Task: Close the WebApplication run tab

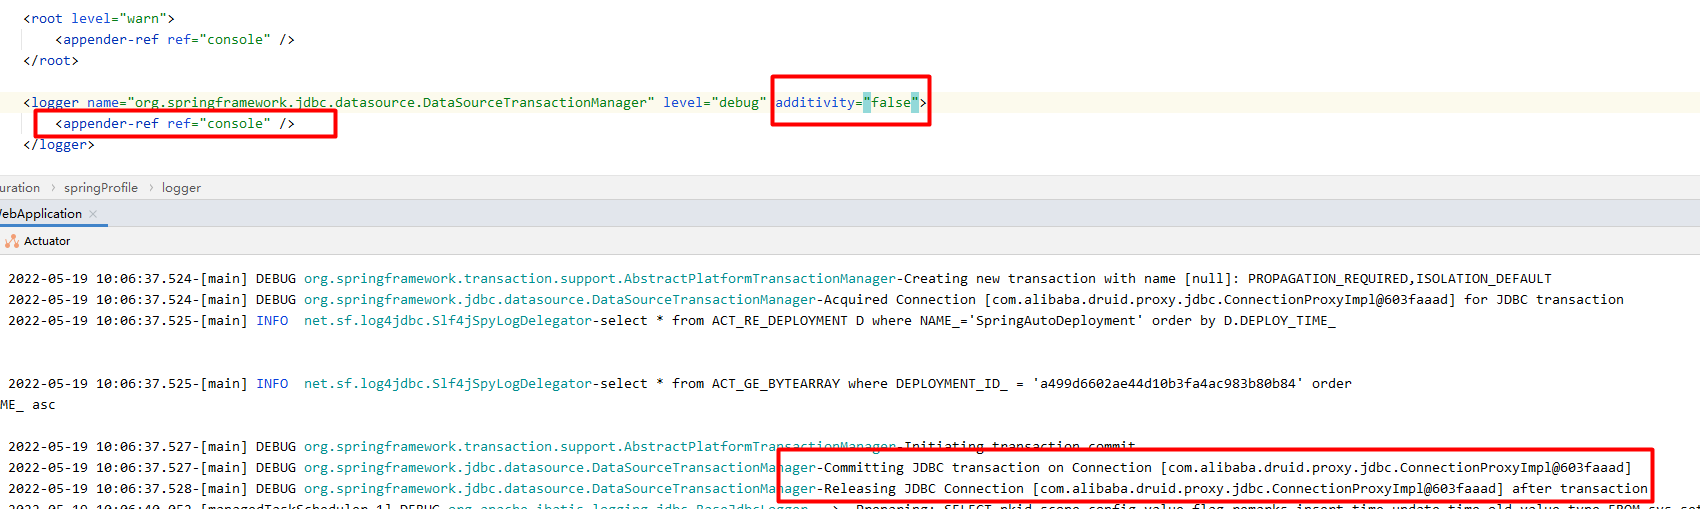Action: click(93, 214)
